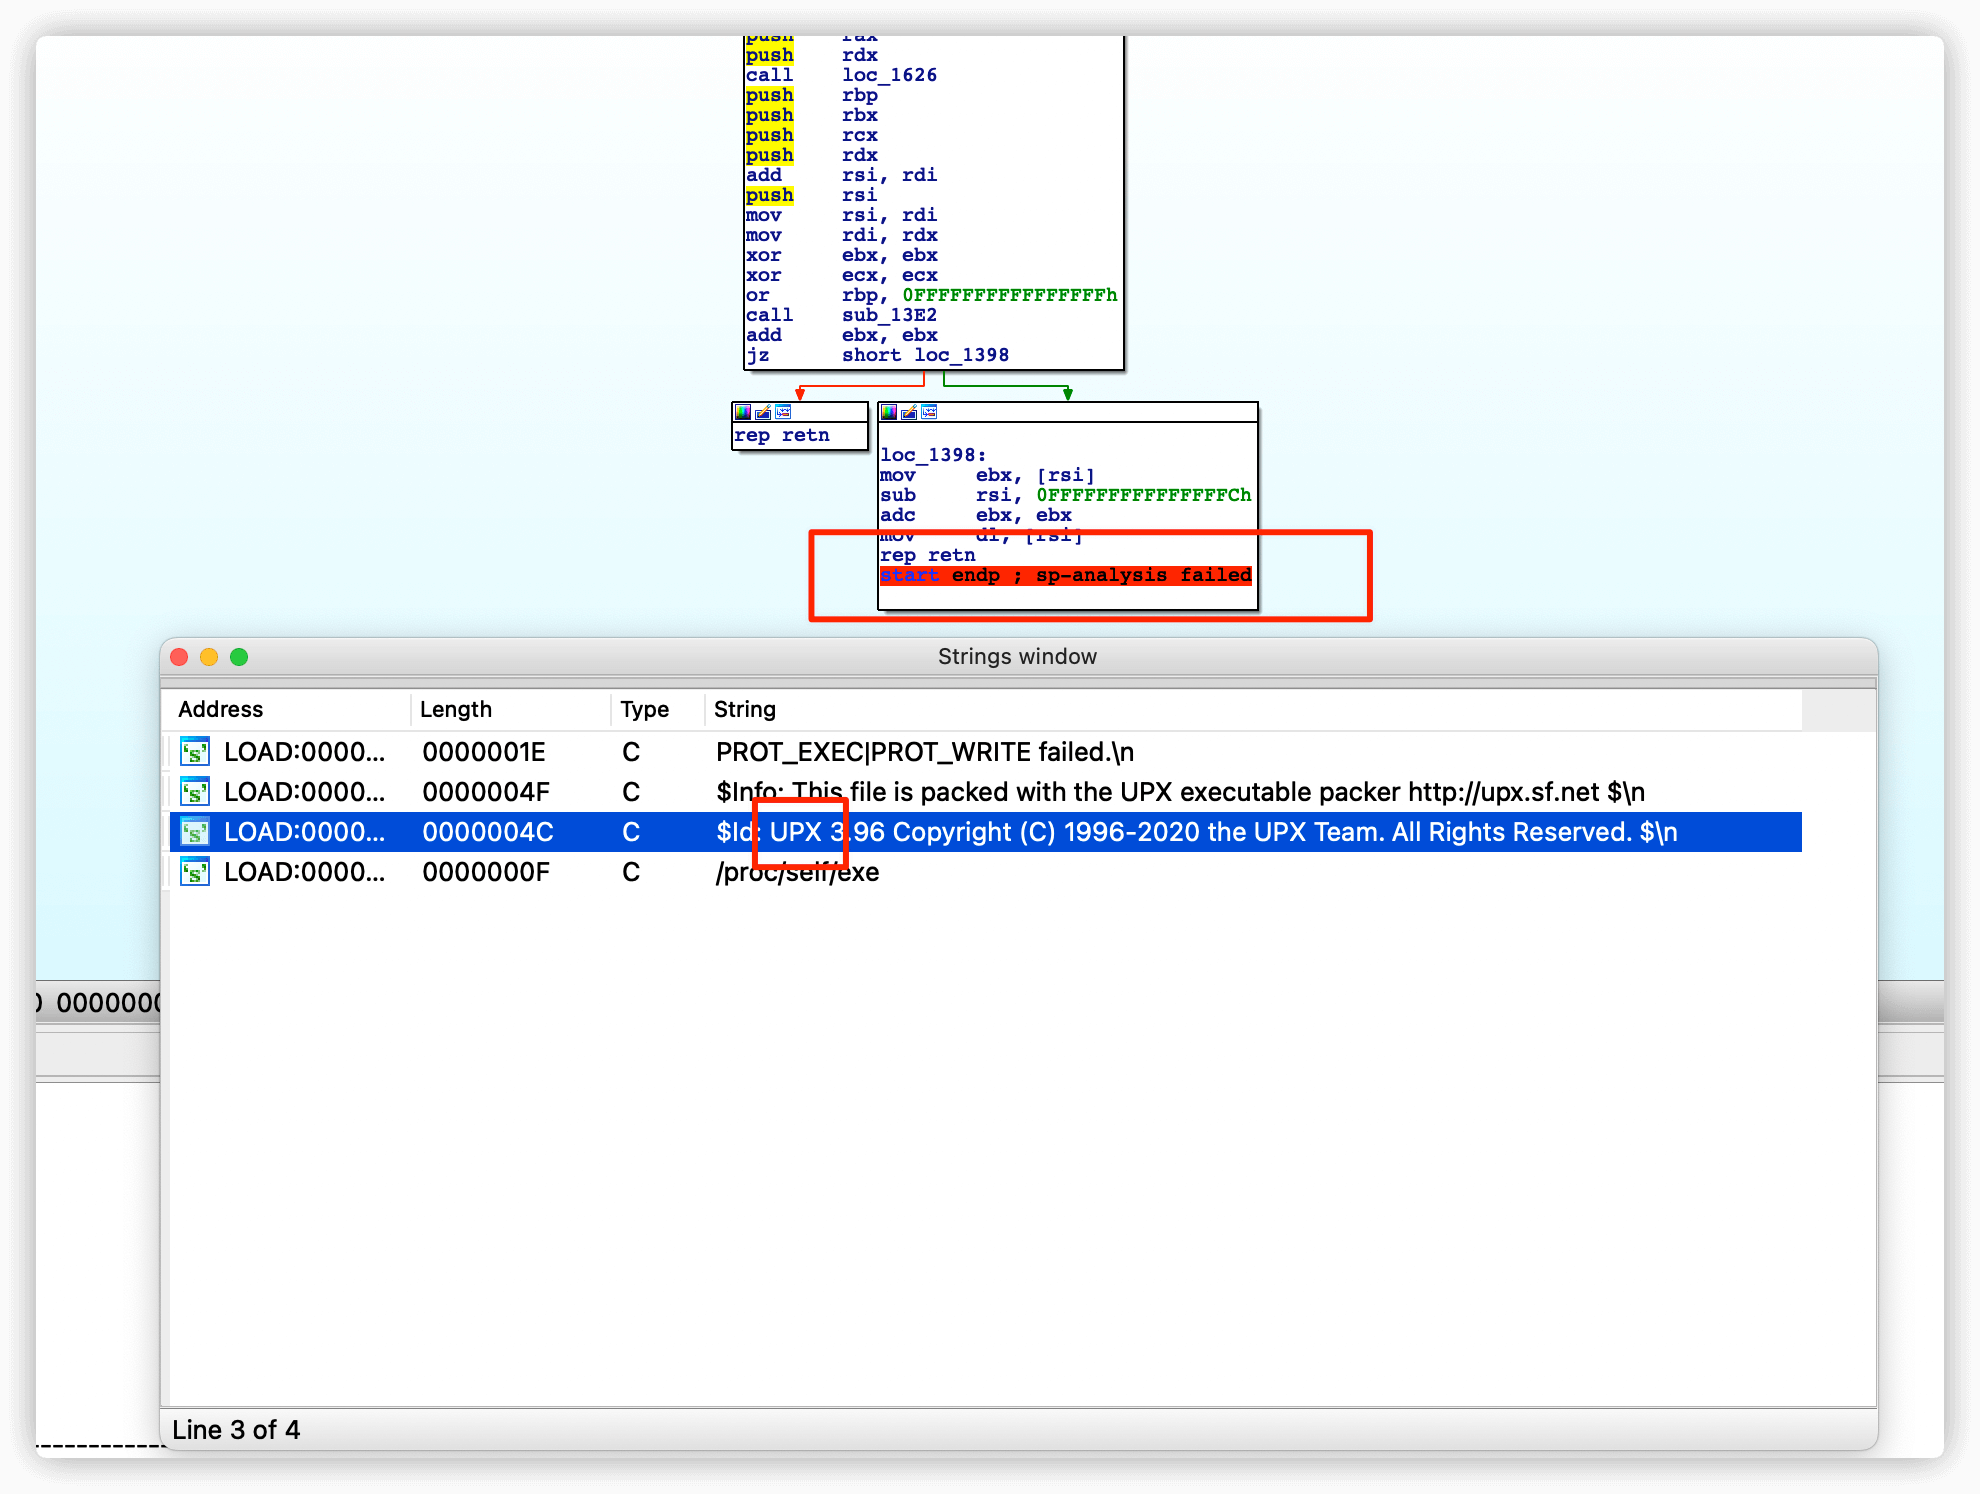Screen dimensions: 1980x1494
Task: Close the Strings window
Action: click(x=180, y=657)
